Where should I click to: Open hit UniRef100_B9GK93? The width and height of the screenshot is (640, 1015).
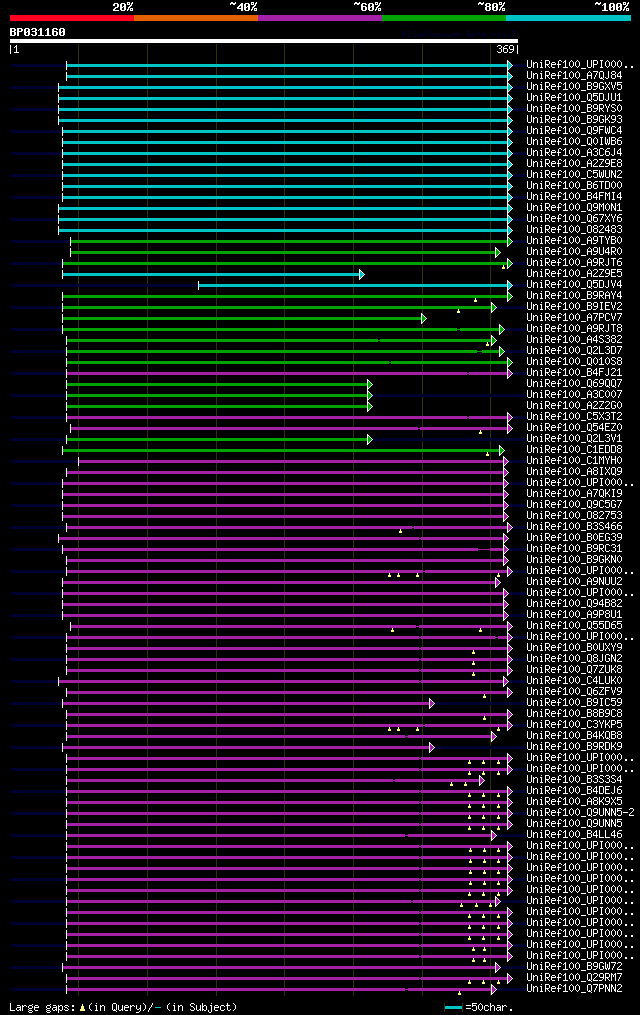point(575,120)
